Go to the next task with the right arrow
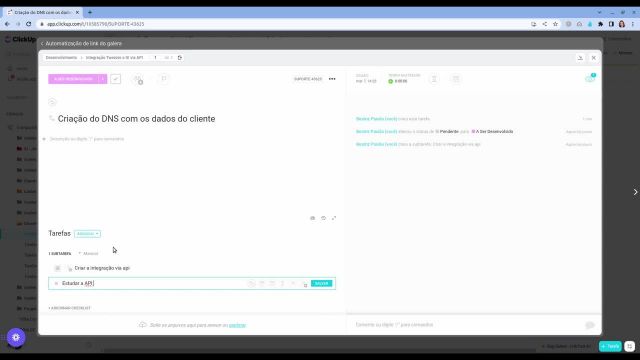 [x=636, y=192]
